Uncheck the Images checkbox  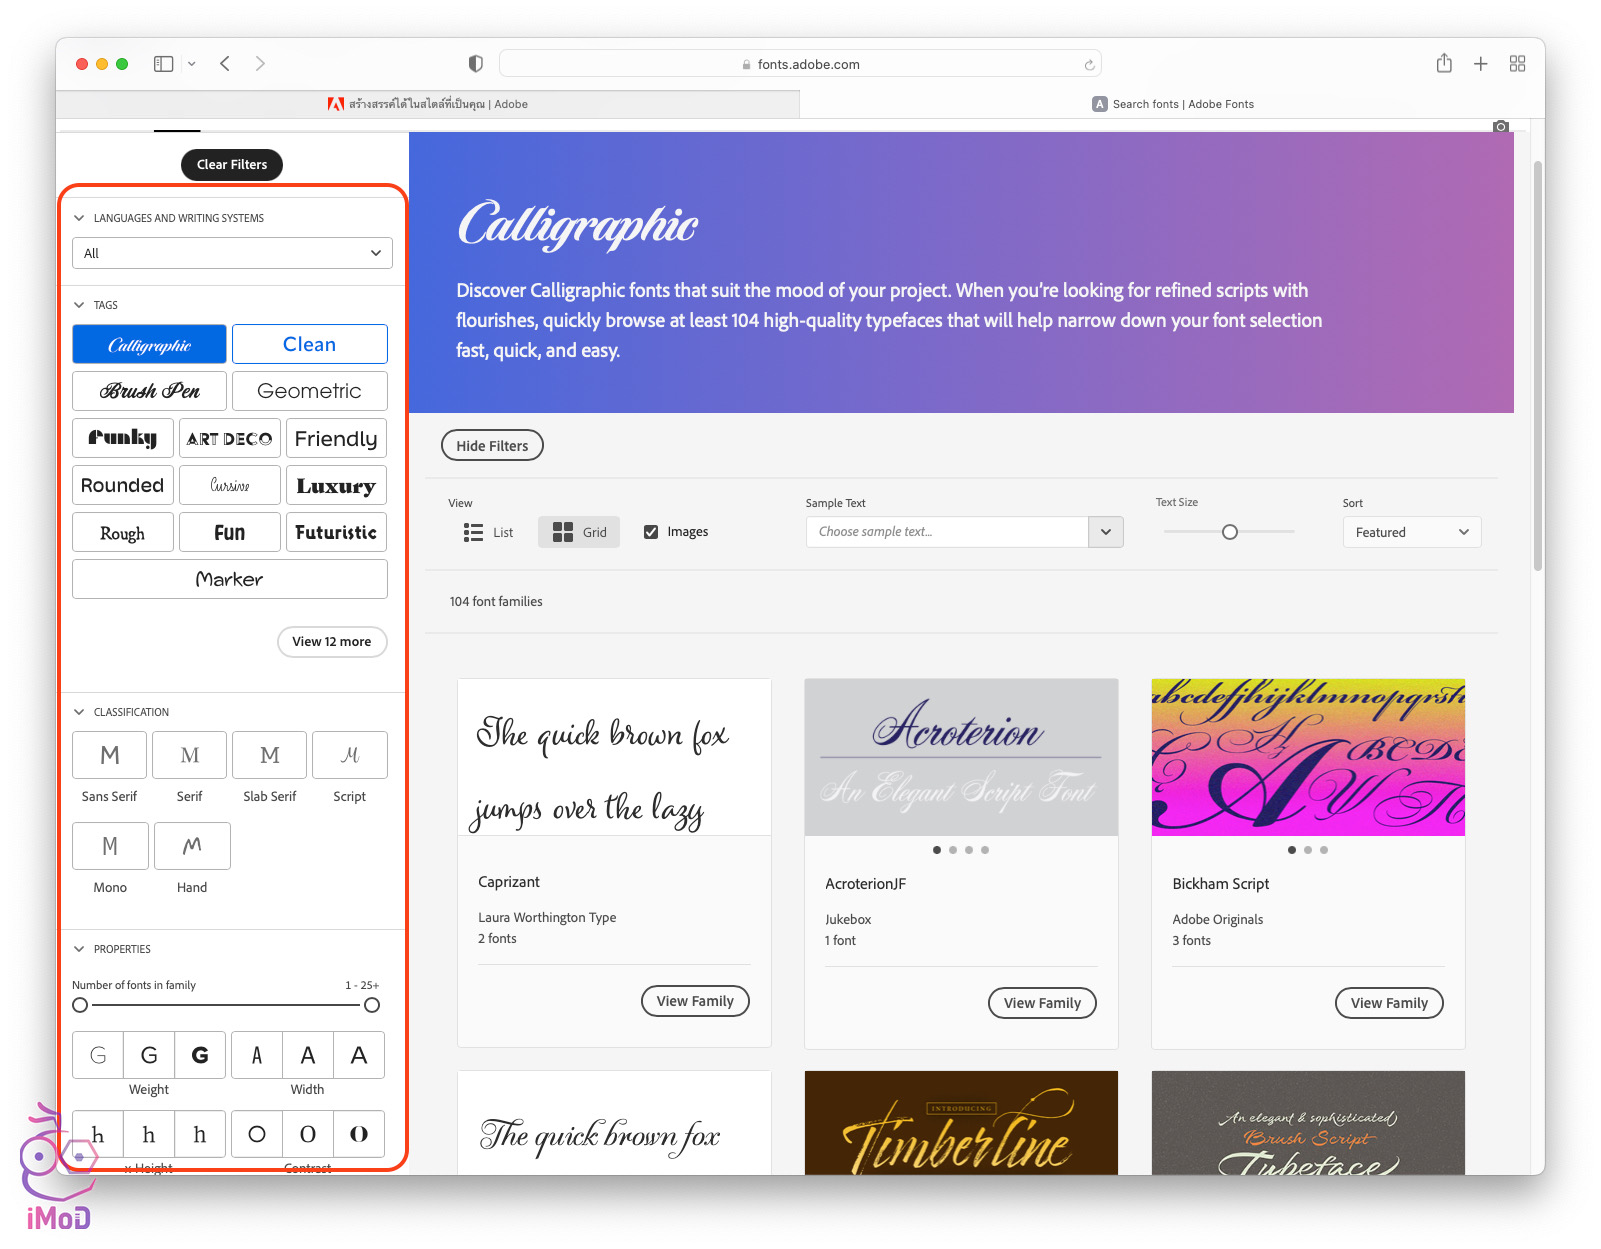point(651,532)
